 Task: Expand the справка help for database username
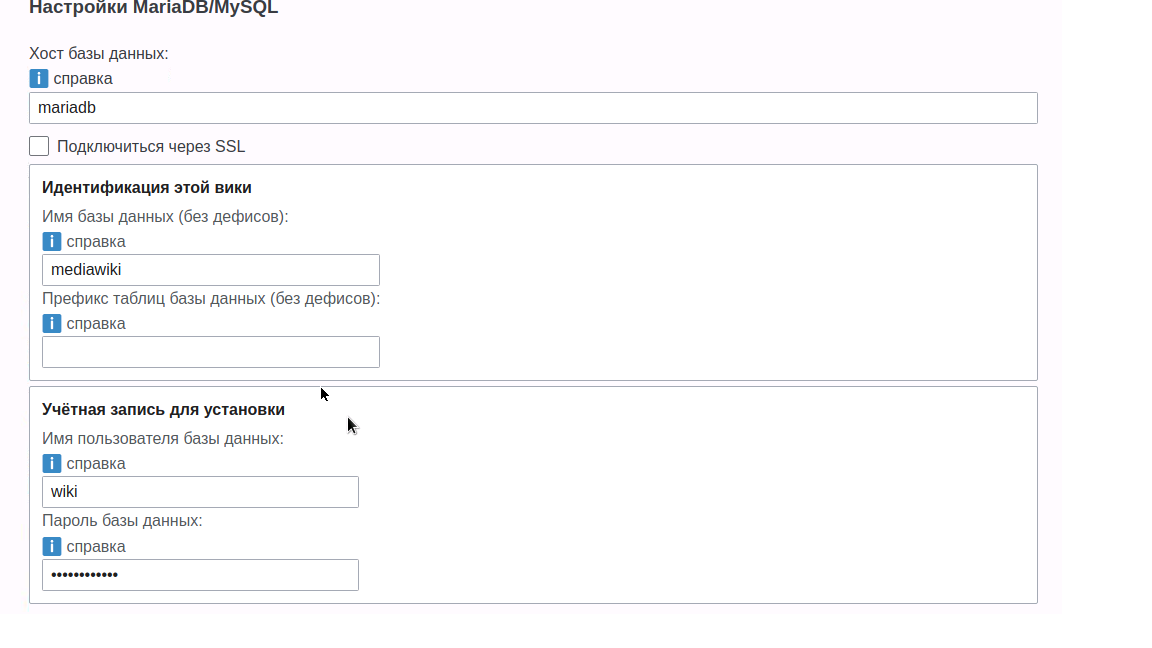coord(96,463)
